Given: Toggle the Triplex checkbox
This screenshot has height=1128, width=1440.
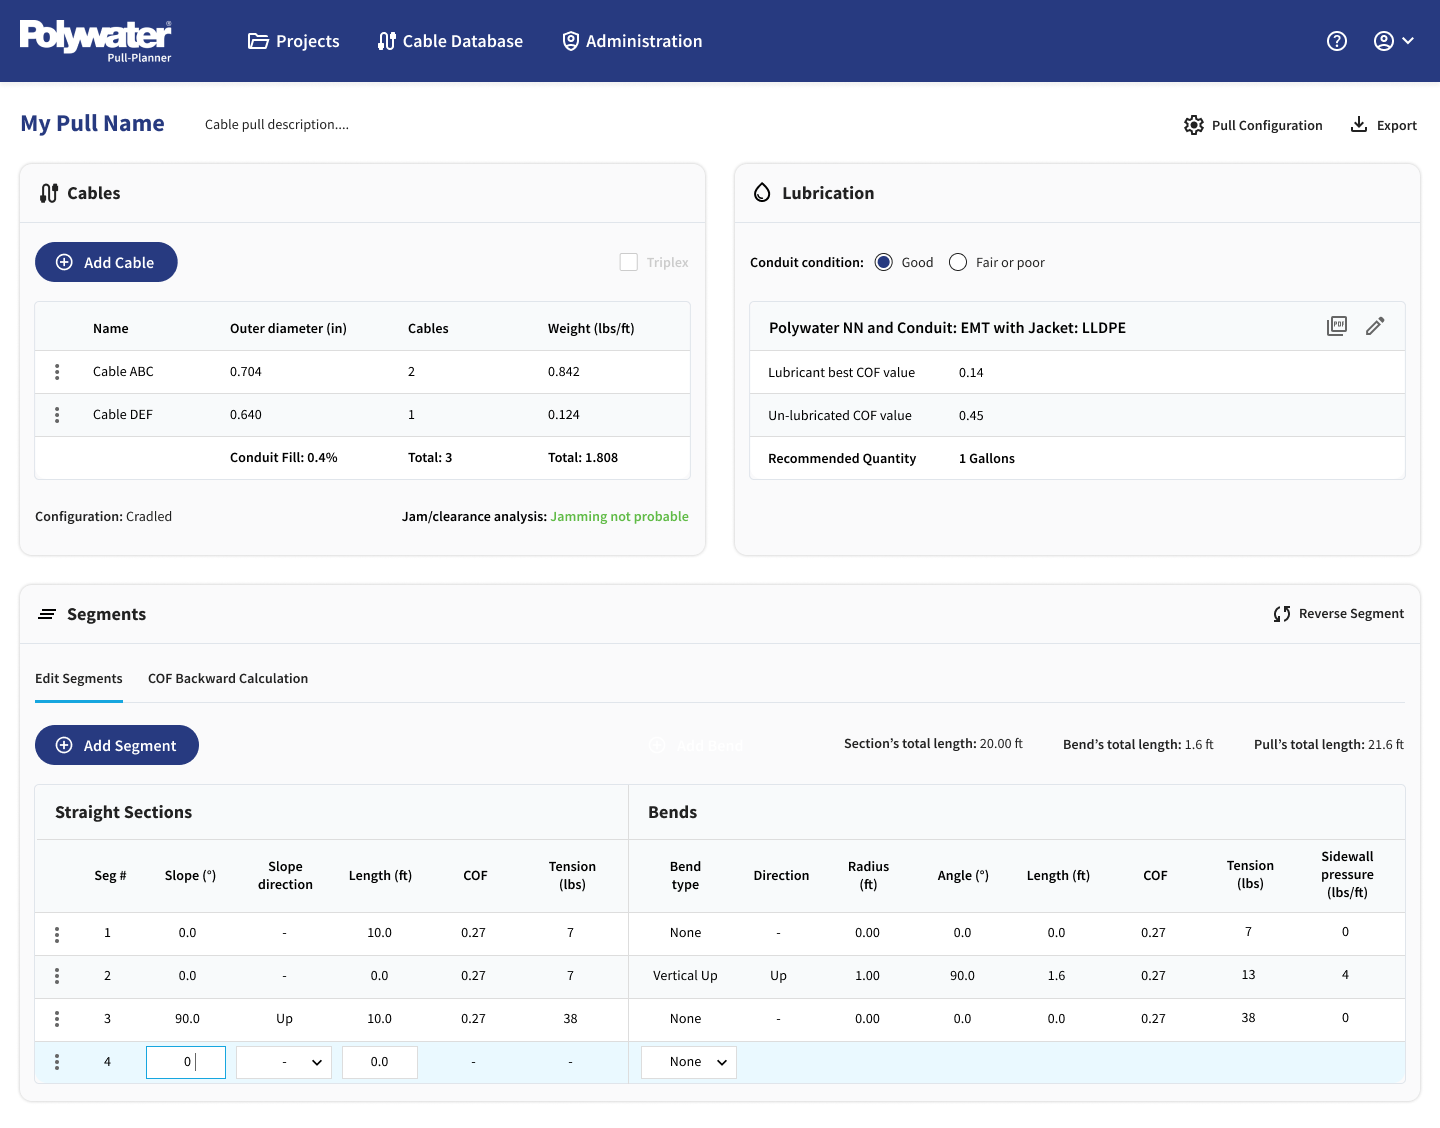Looking at the screenshot, I should (629, 262).
